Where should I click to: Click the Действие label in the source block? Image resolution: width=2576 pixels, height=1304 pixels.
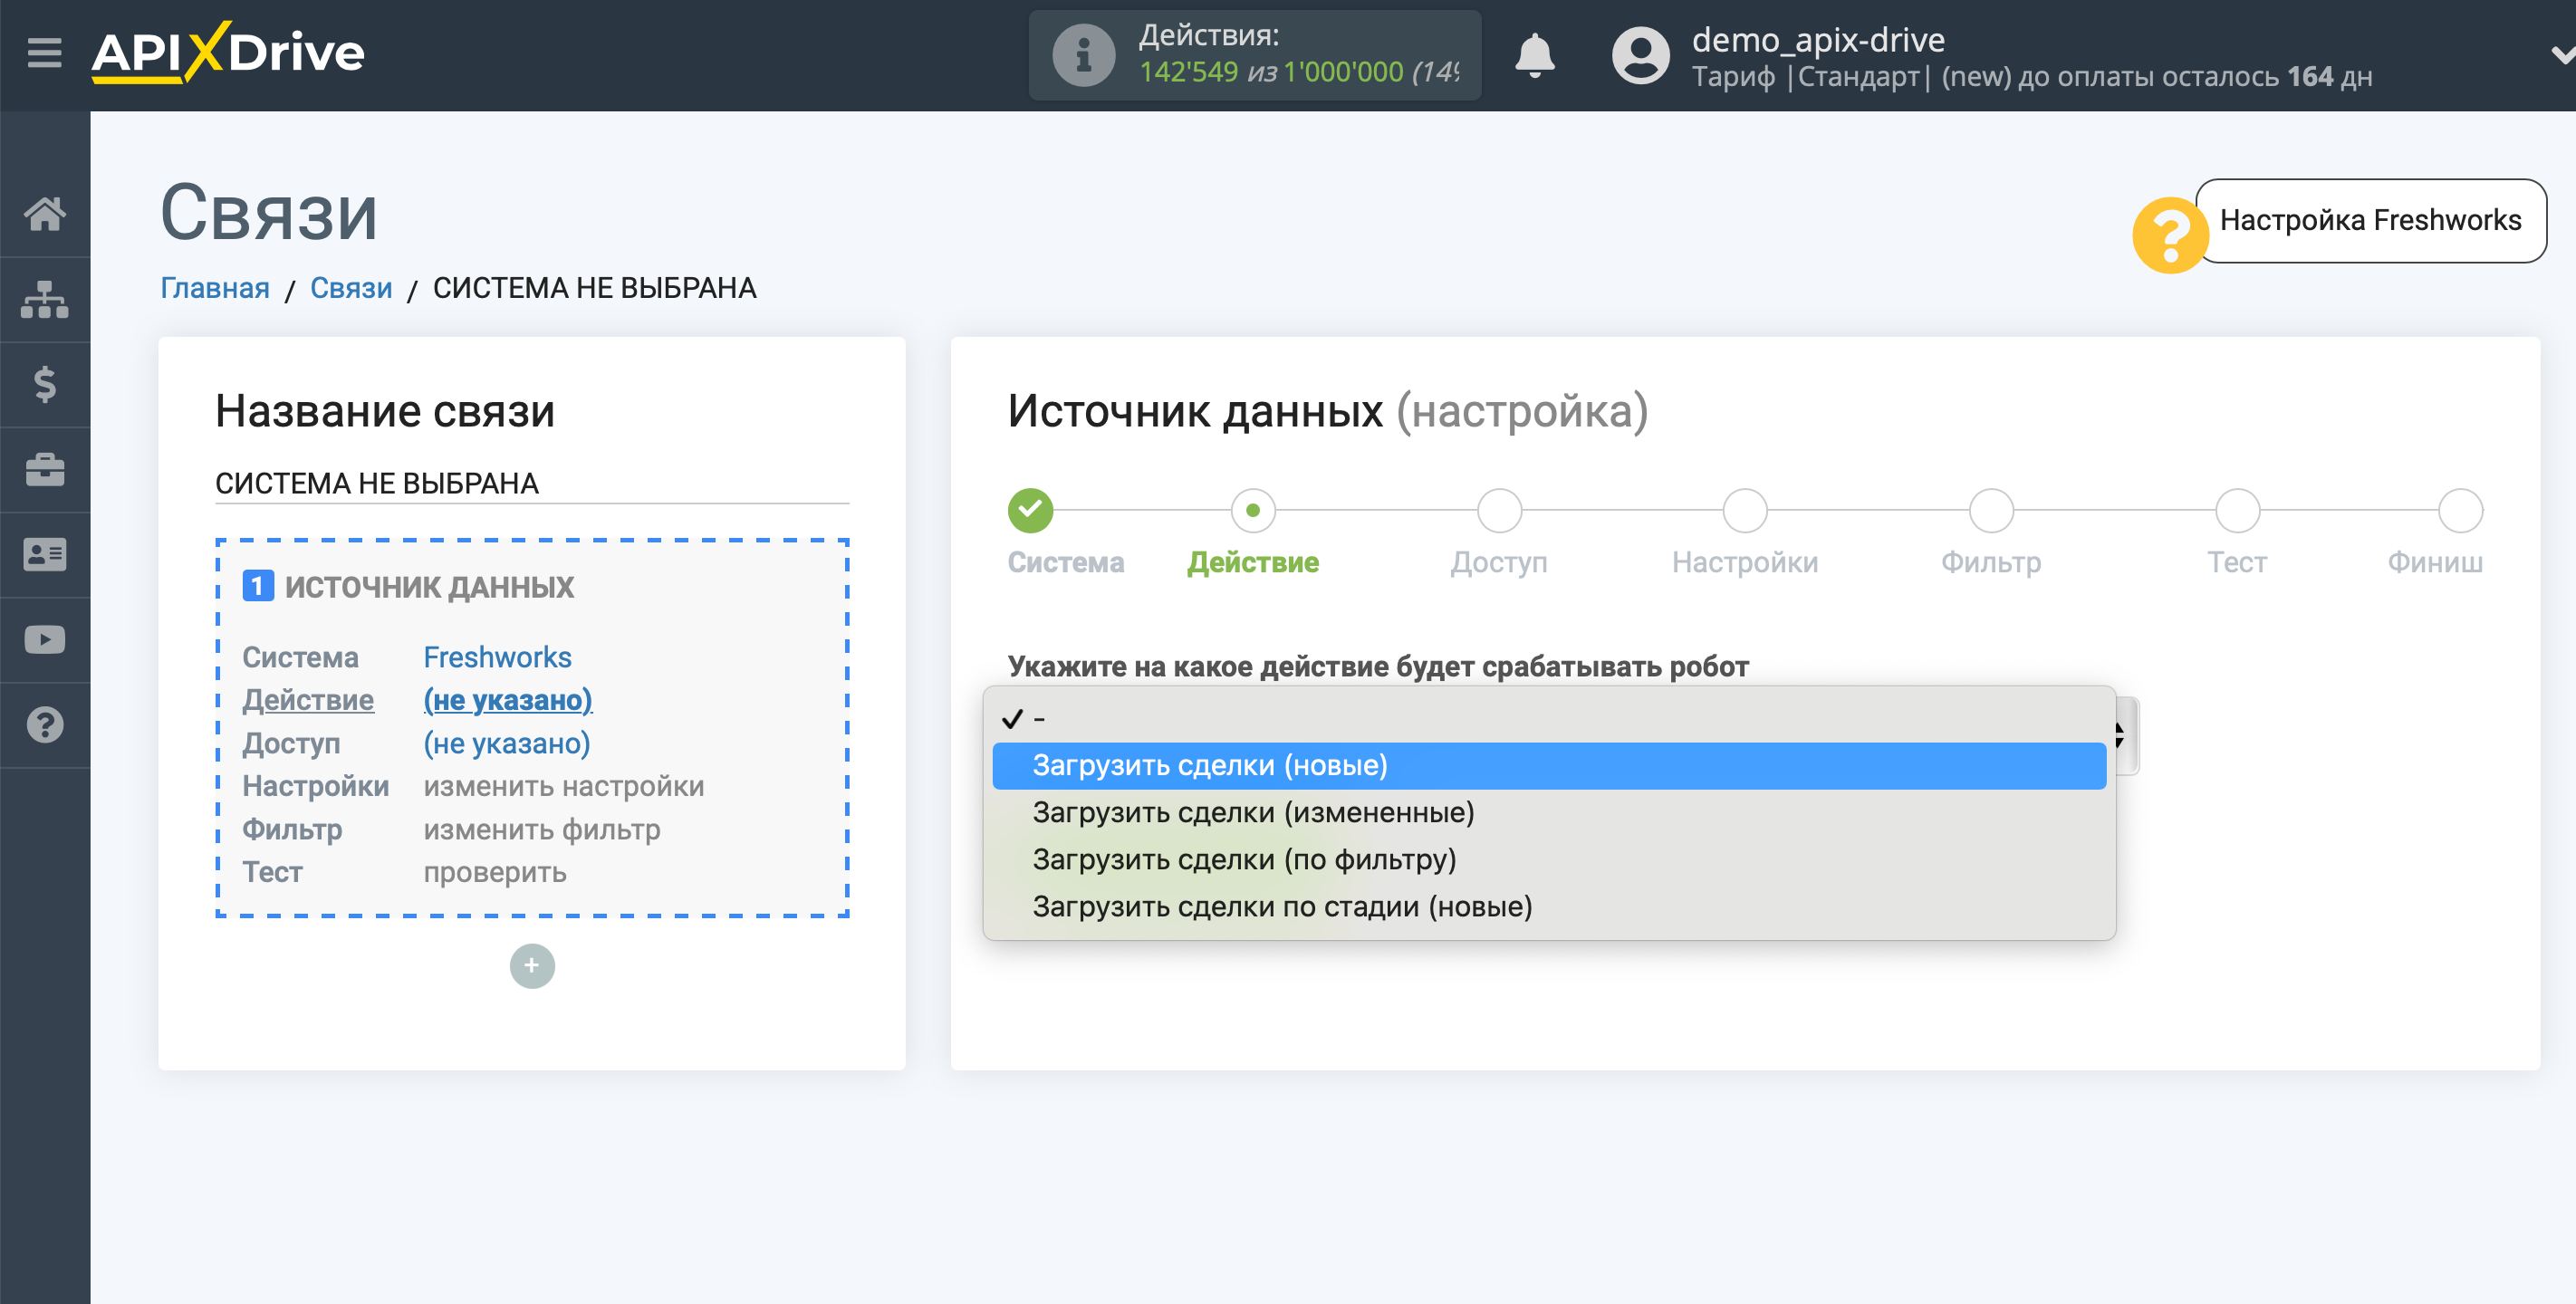click(x=308, y=700)
